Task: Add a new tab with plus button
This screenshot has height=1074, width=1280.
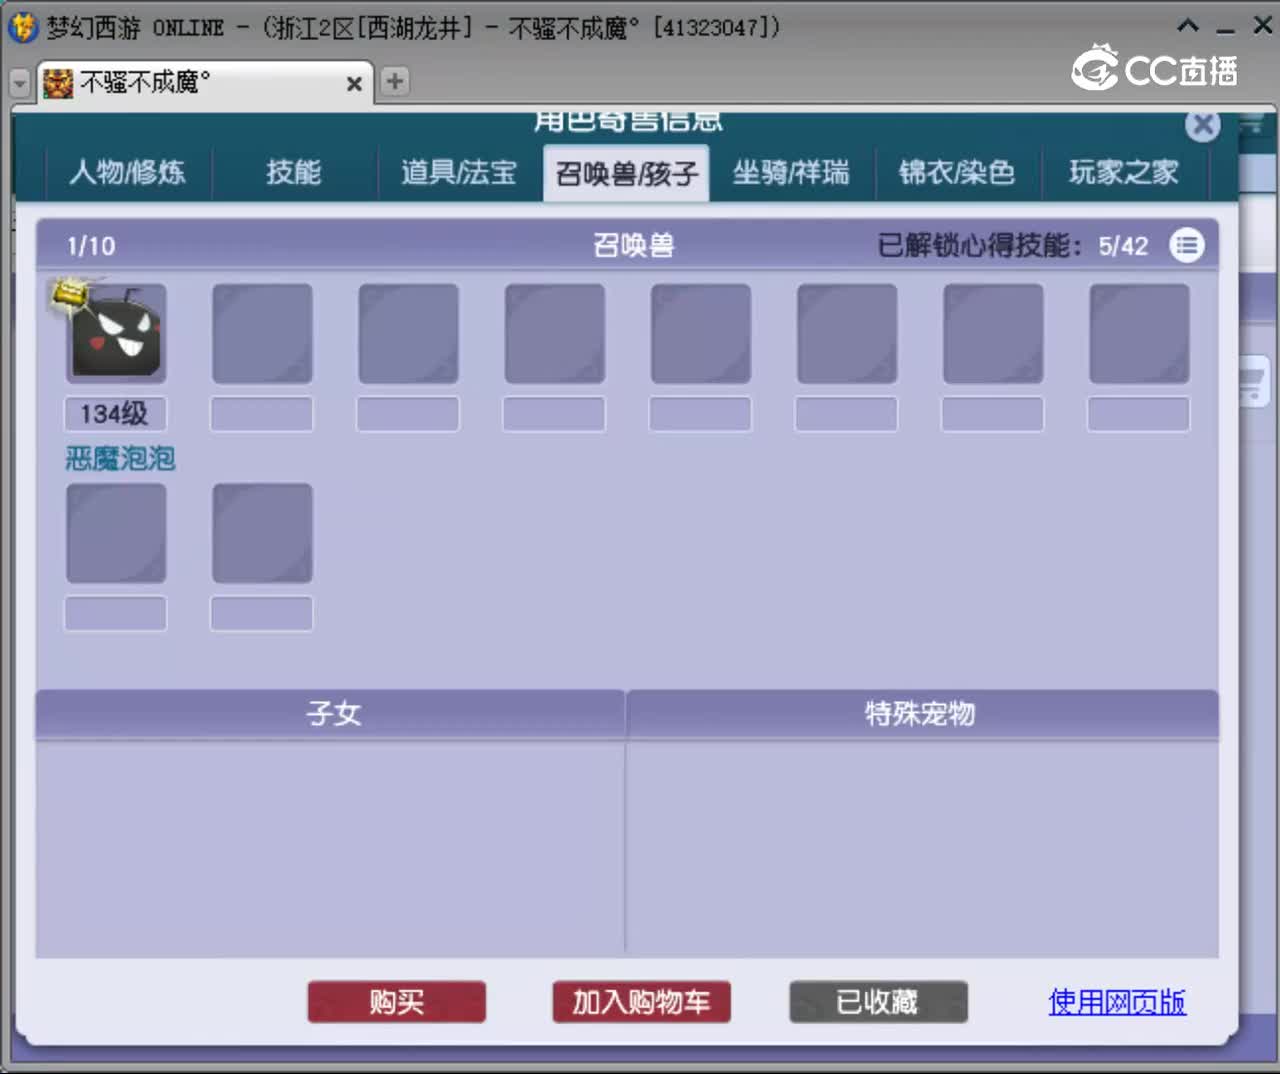Action: click(395, 81)
